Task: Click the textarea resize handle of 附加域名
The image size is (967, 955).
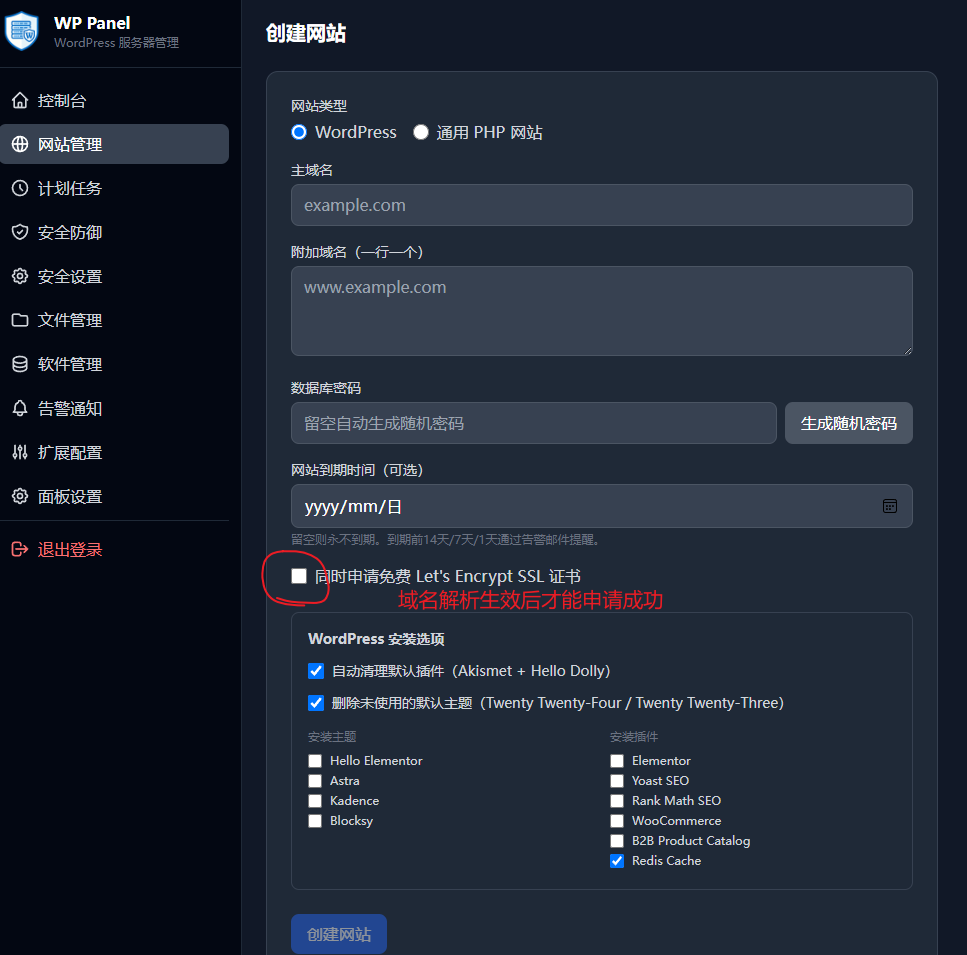Action: point(908,351)
